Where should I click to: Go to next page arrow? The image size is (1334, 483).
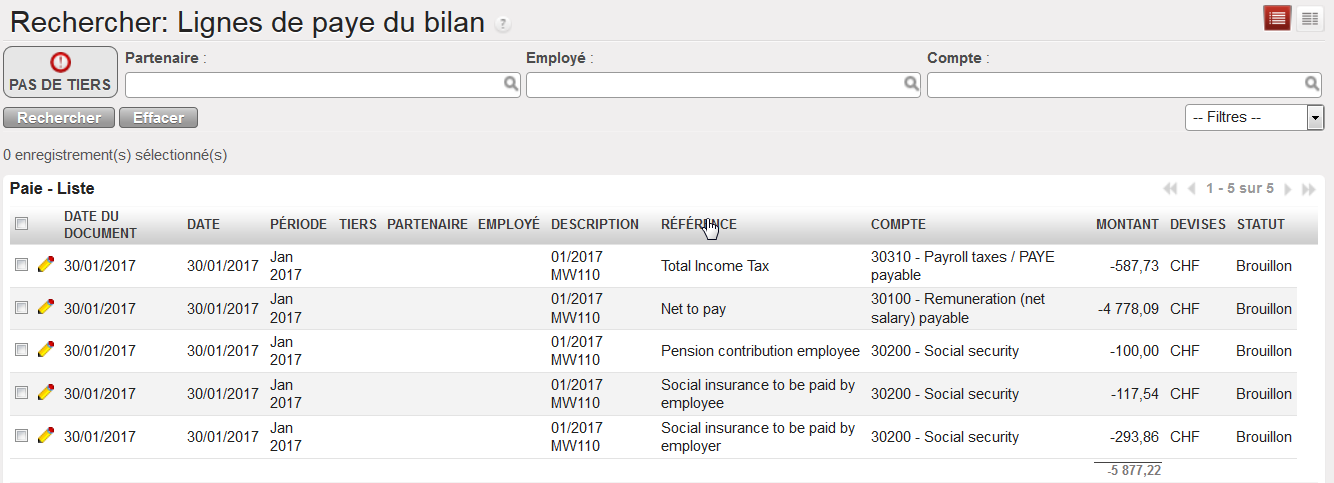1288,189
